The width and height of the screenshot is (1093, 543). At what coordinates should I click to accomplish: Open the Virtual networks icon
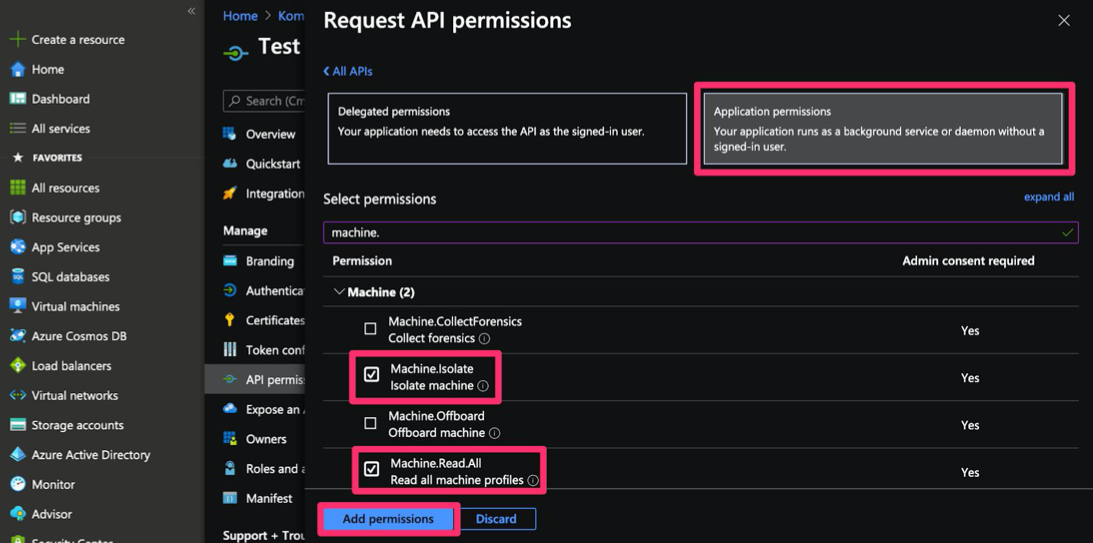point(18,395)
